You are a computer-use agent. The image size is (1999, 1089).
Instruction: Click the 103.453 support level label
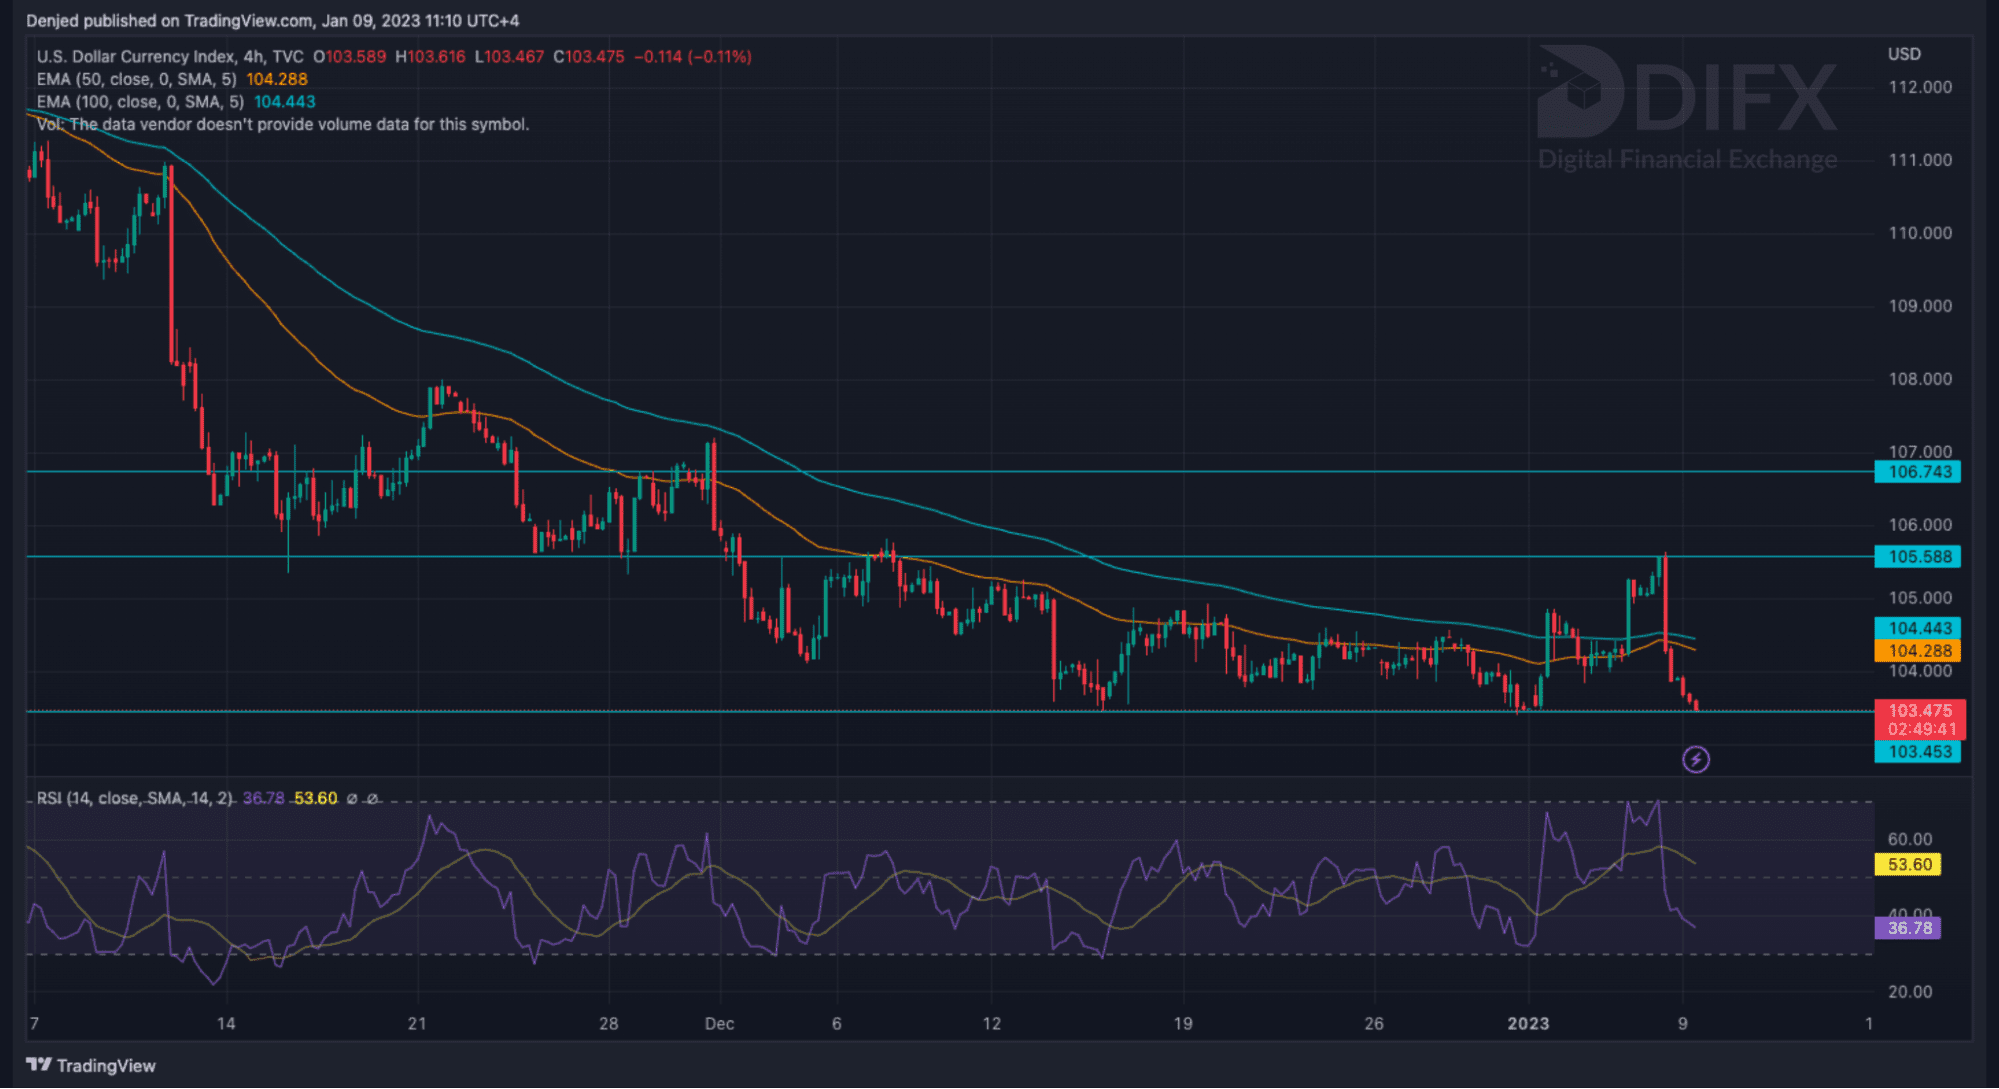pyautogui.click(x=1918, y=752)
